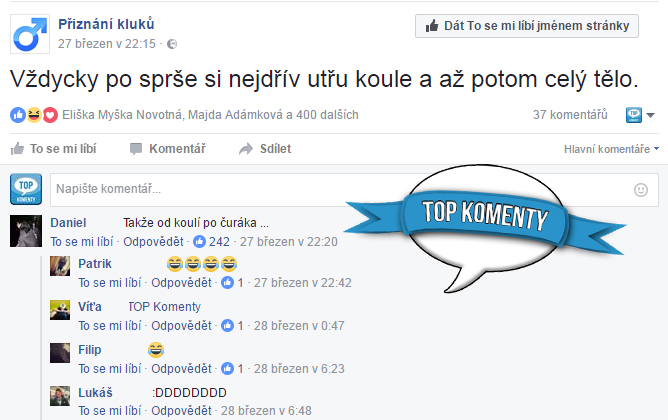Click the like count icon on Daniel's comment
The image size is (668, 420).
click(x=199, y=242)
